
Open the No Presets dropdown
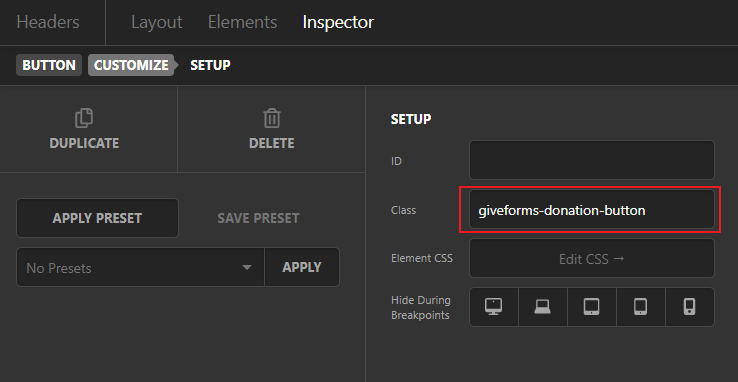(x=140, y=267)
